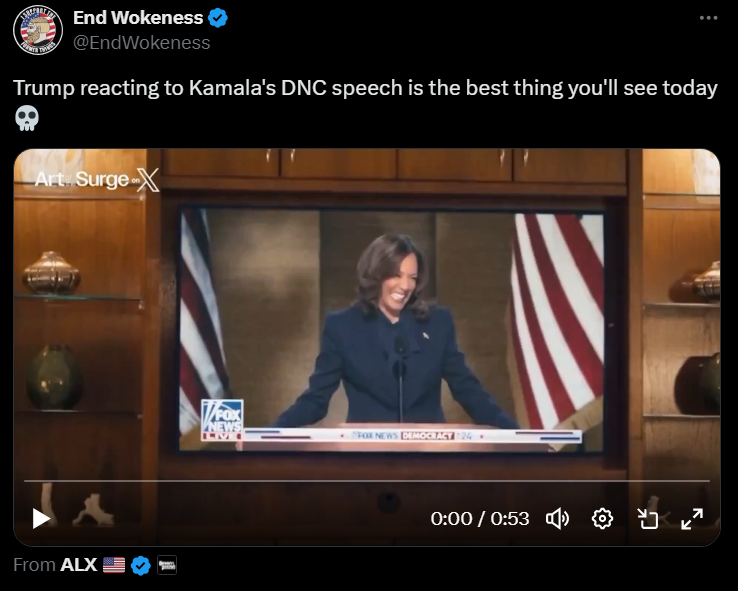Seek along the video progress bar

click(x=367, y=481)
